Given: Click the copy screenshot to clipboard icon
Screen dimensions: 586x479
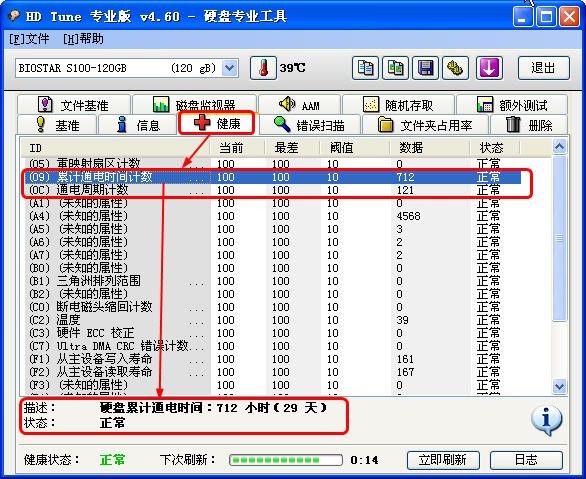Looking at the screenshot, I should 395,68.
